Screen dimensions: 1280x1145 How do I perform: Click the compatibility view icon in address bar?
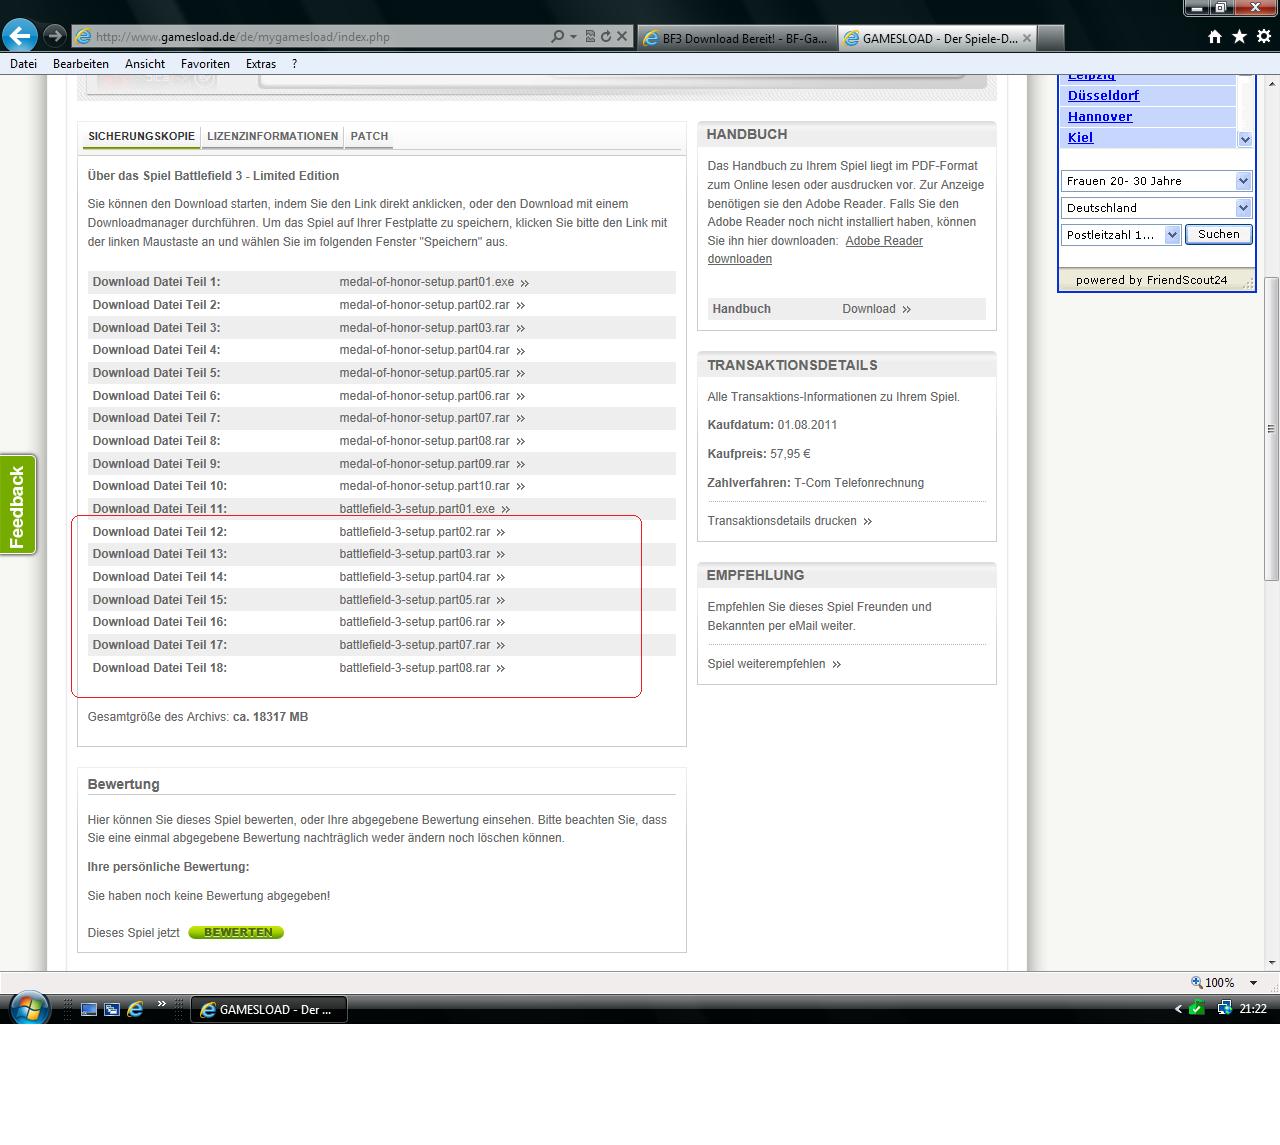(590, 37)
